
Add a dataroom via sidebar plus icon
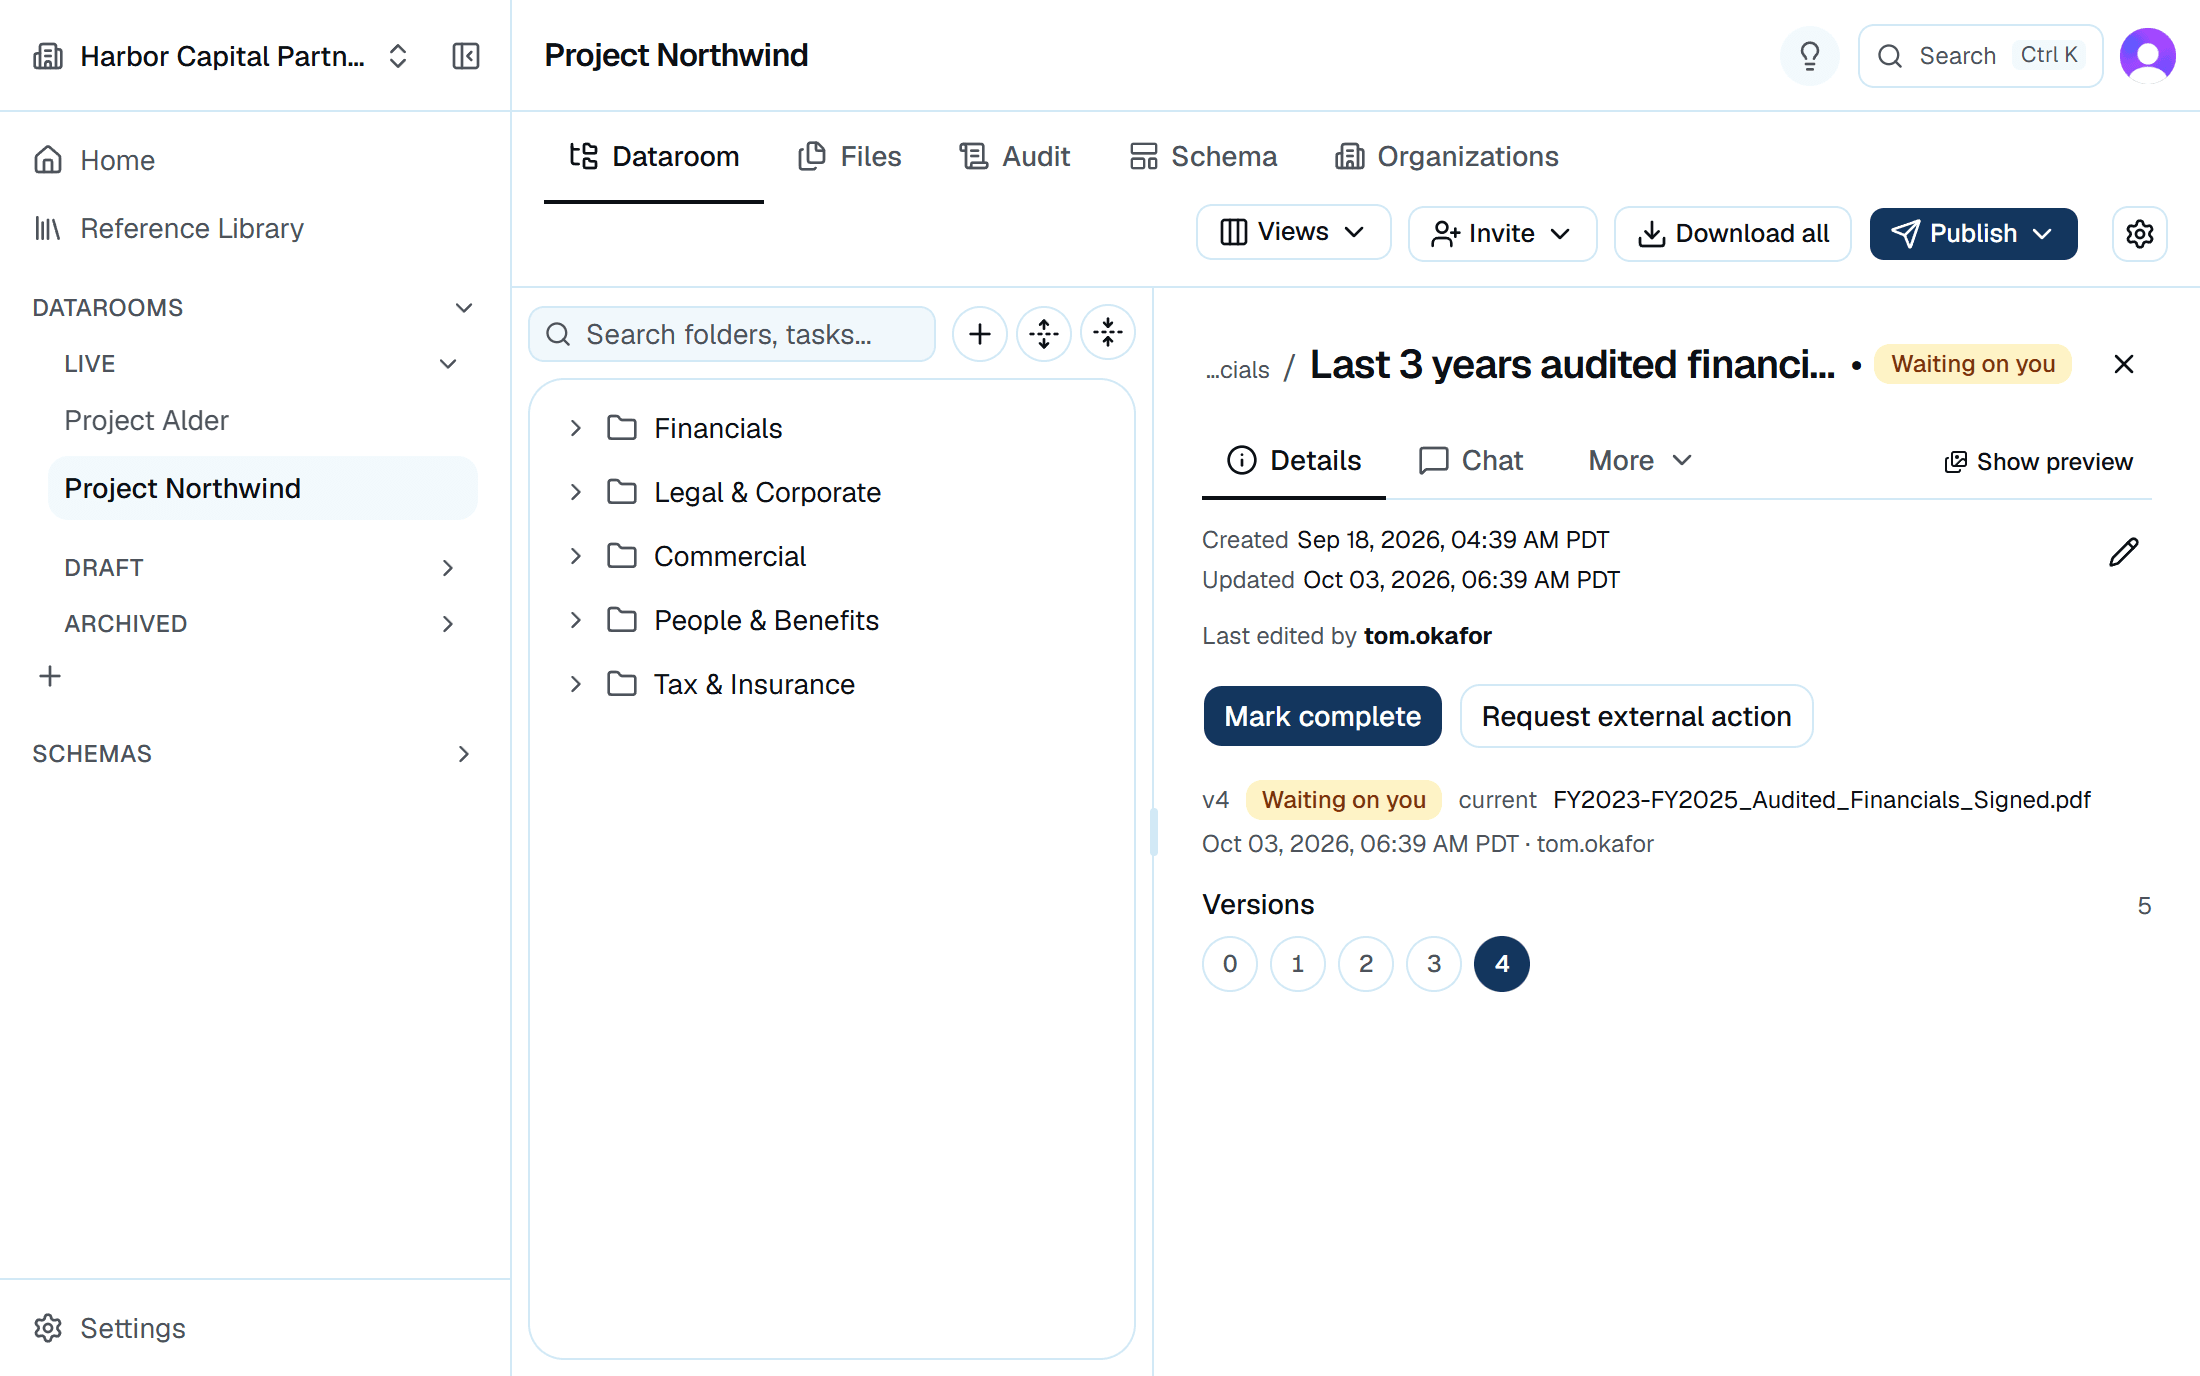click(50, 677)
